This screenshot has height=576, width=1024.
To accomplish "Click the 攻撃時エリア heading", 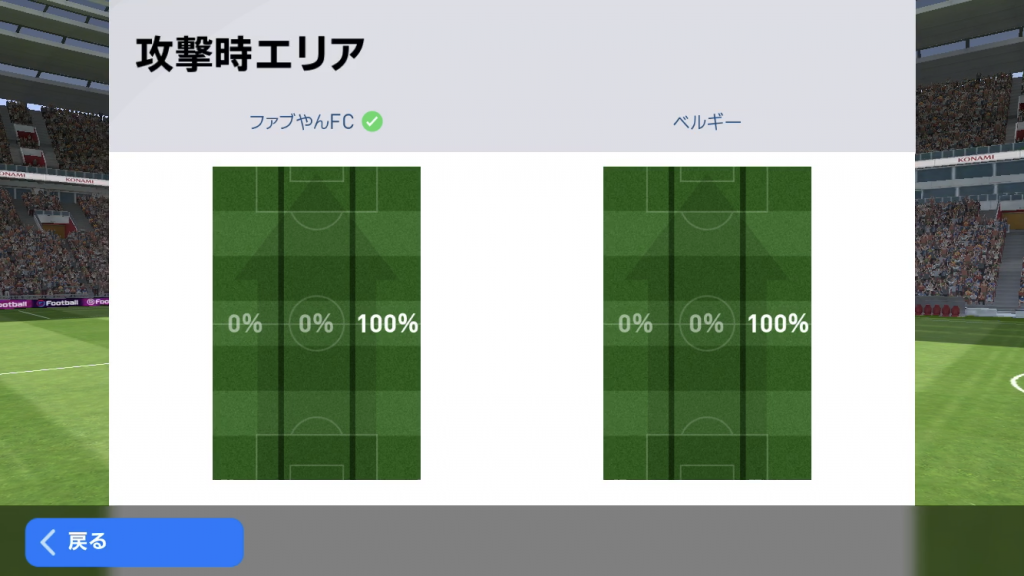I will pyautogui.click(x=250, y=54).
